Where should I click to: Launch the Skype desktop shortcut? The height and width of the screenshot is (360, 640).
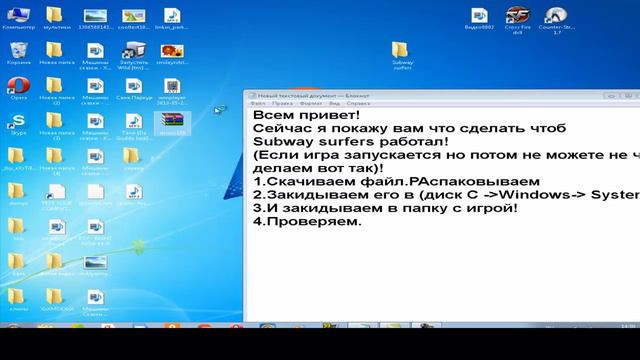[18, 124]
